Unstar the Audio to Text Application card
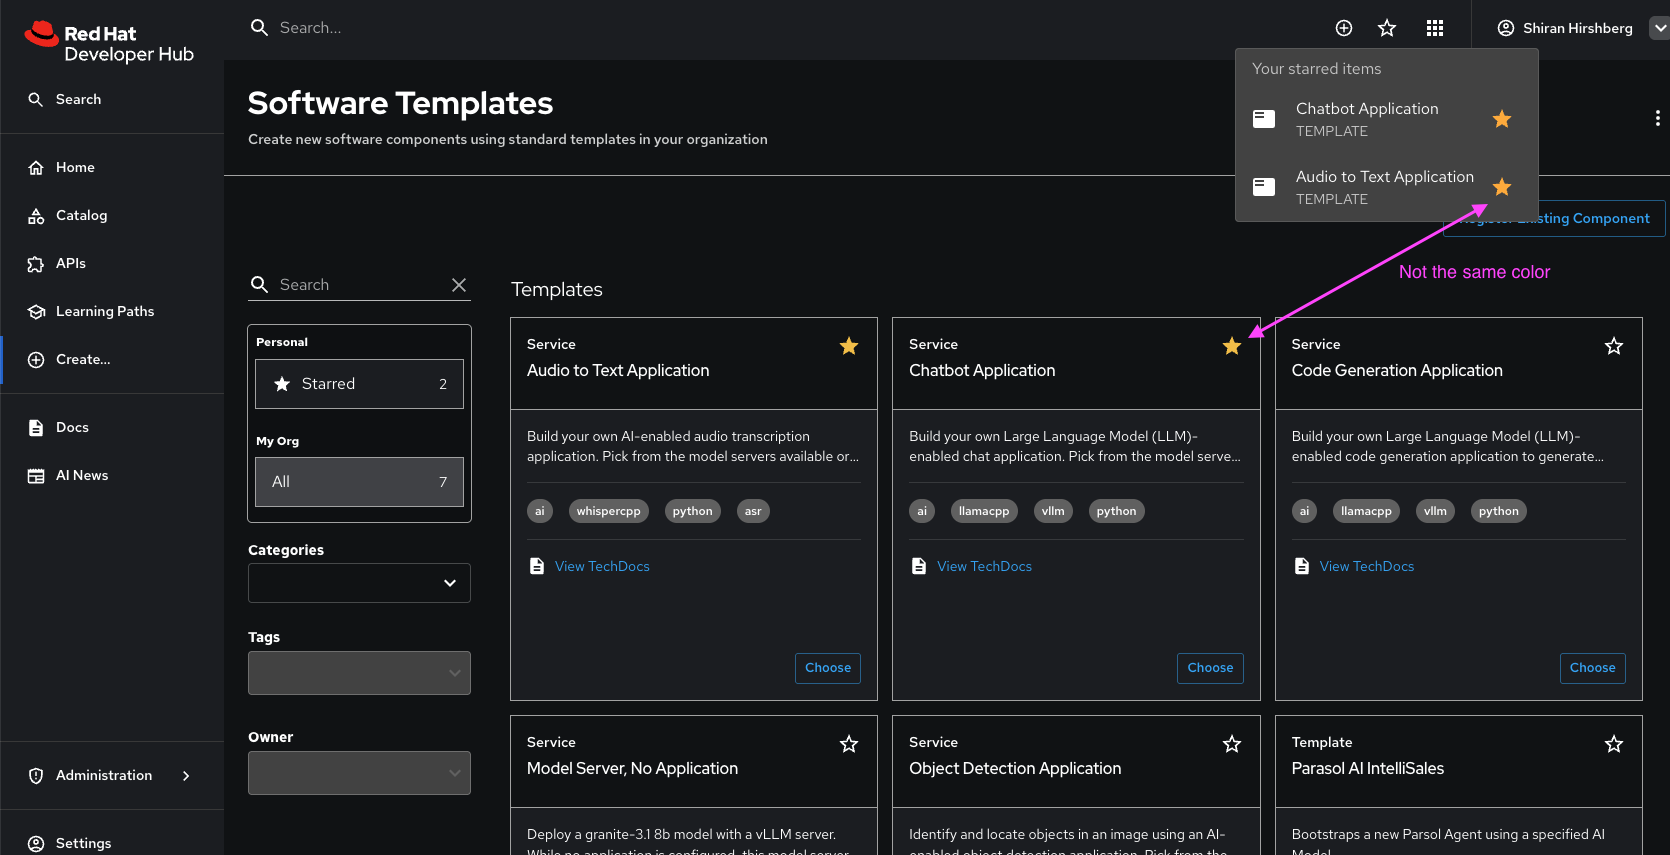Screen dimensions: 1670x855 coord(849,346)
